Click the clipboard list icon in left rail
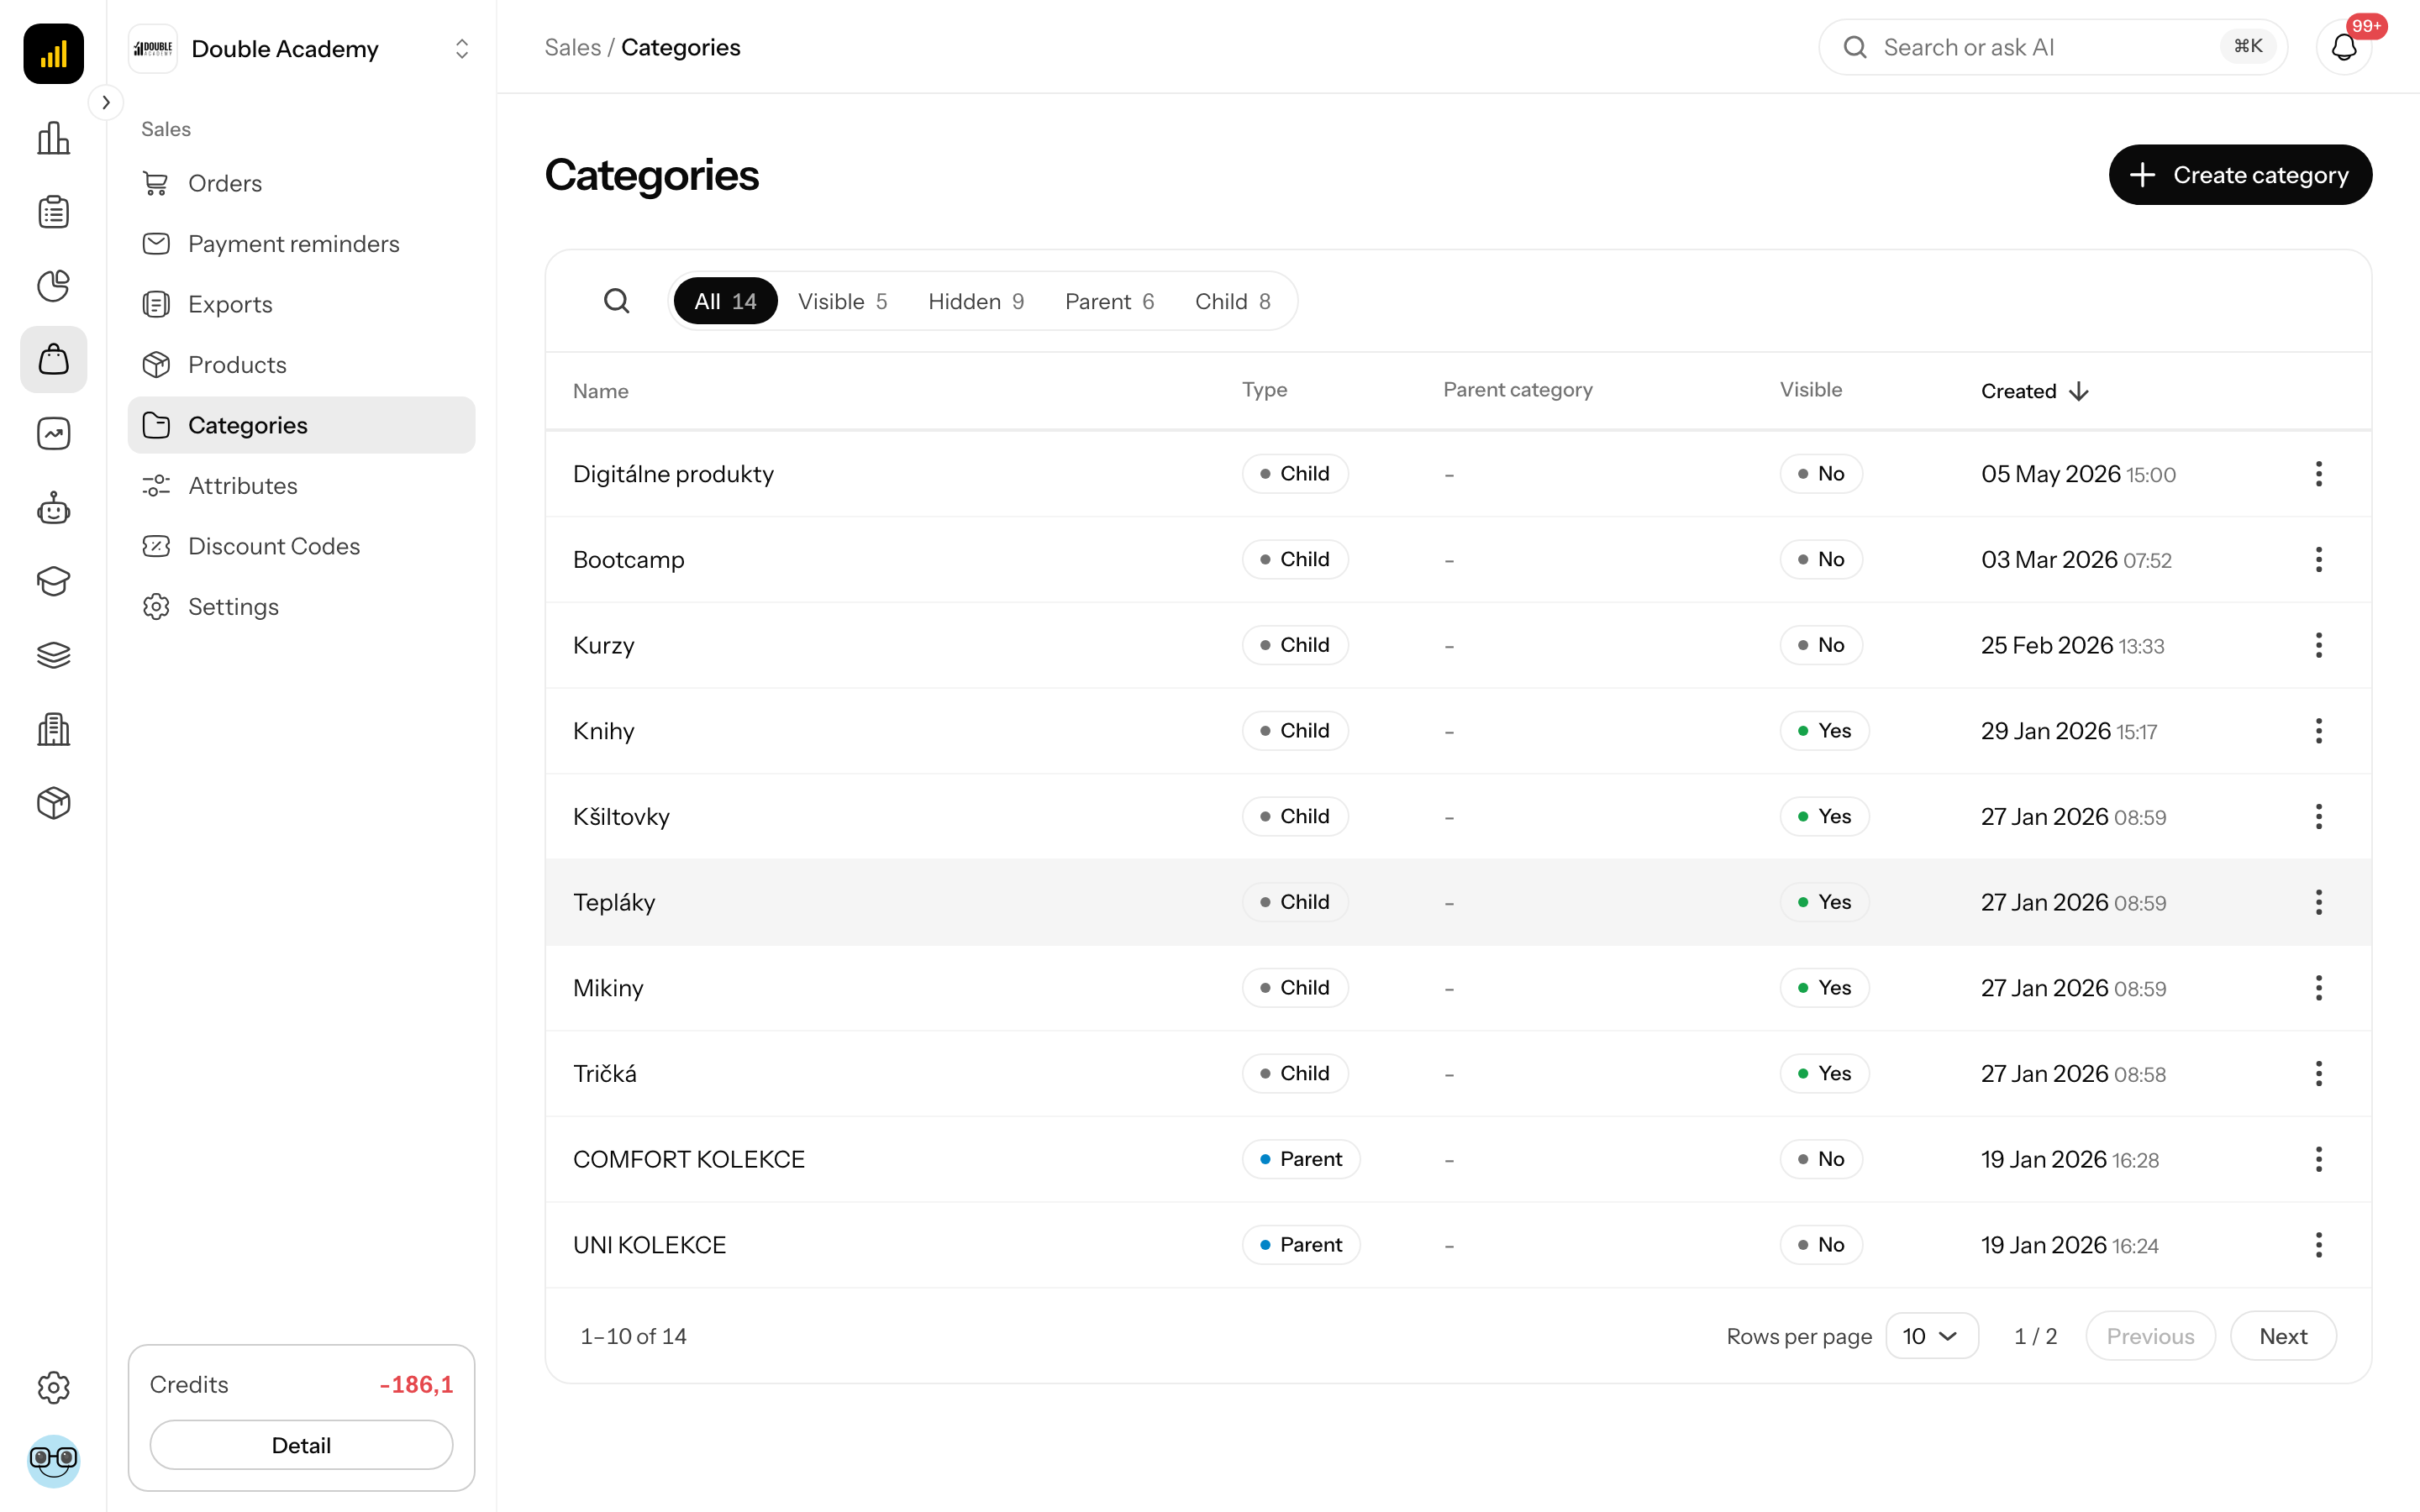This screenshot has width=2420, height=1512. point(53,212)
